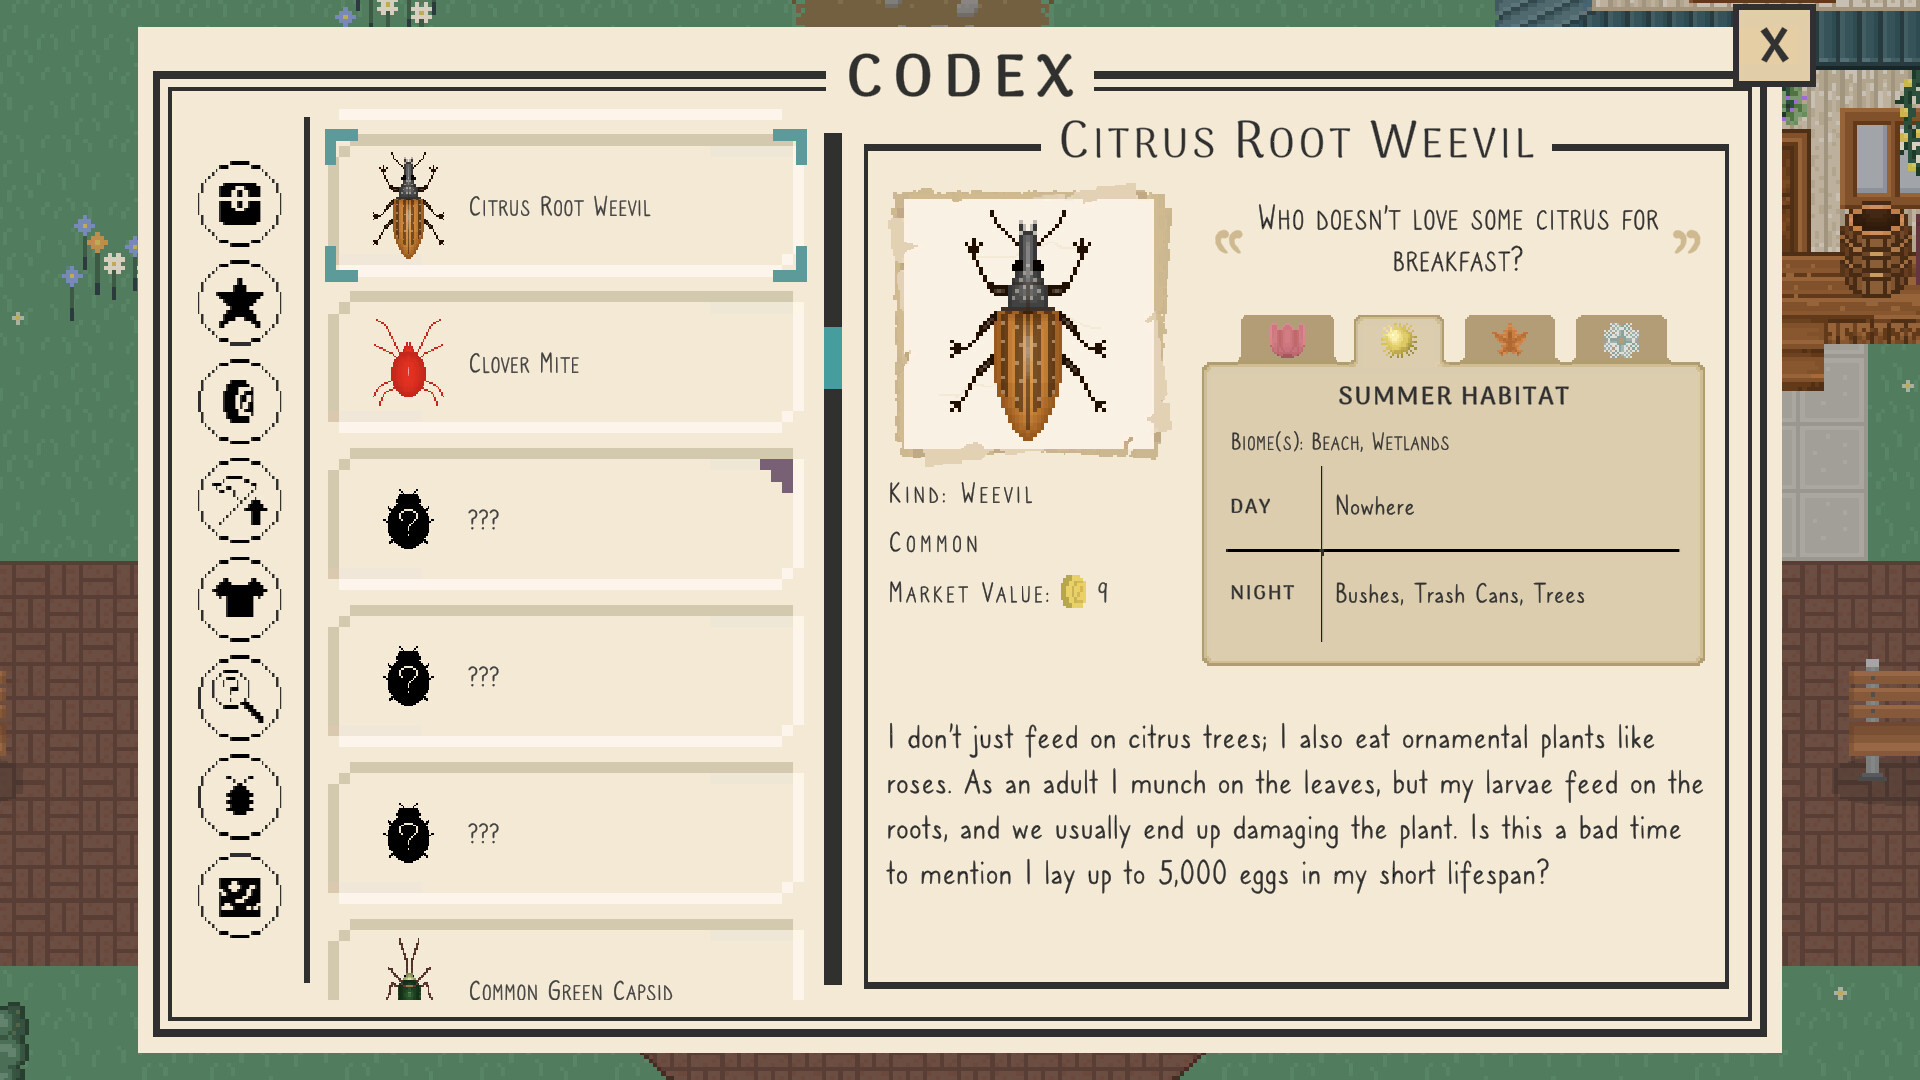Select the t-shirt category icon
This screenshot has height=1080, width=1920.
(x=240, y=600)
